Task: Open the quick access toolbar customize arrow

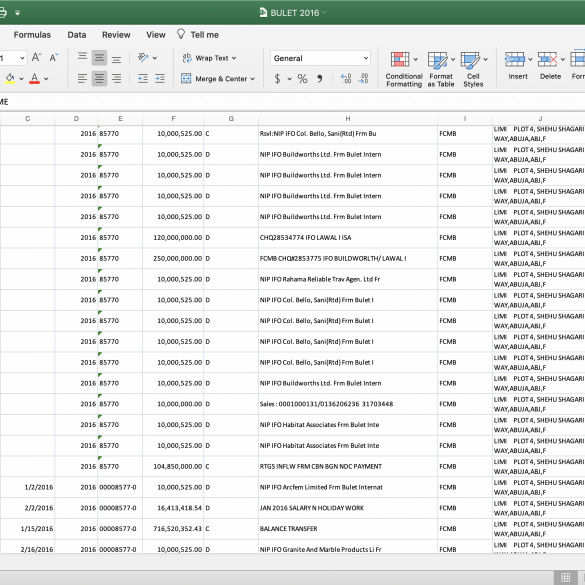Action: click(x=18, y=13)
